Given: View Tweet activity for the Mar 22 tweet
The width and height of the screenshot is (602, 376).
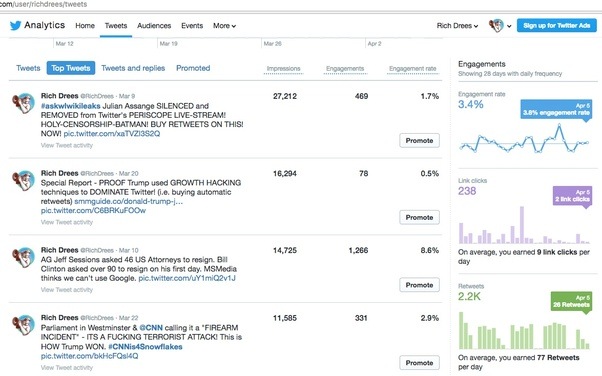Looking at the screenshot, I should (x=67, y=367).
